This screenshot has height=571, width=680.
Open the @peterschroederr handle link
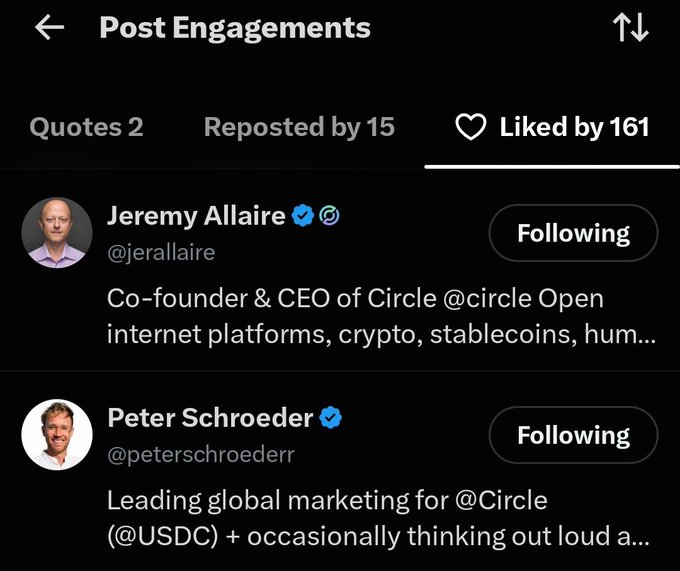(x=201, y=454)
